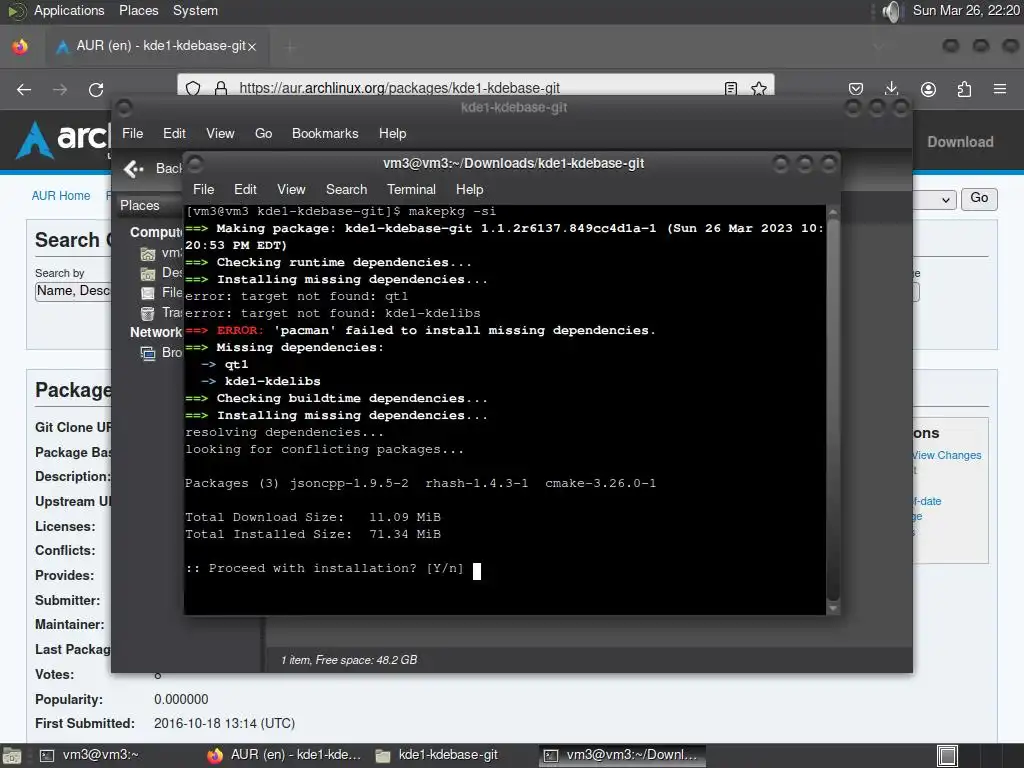Click the Firefox forward arrow button
Viewport: 1024px width, 768px height.
pos(60,89)
